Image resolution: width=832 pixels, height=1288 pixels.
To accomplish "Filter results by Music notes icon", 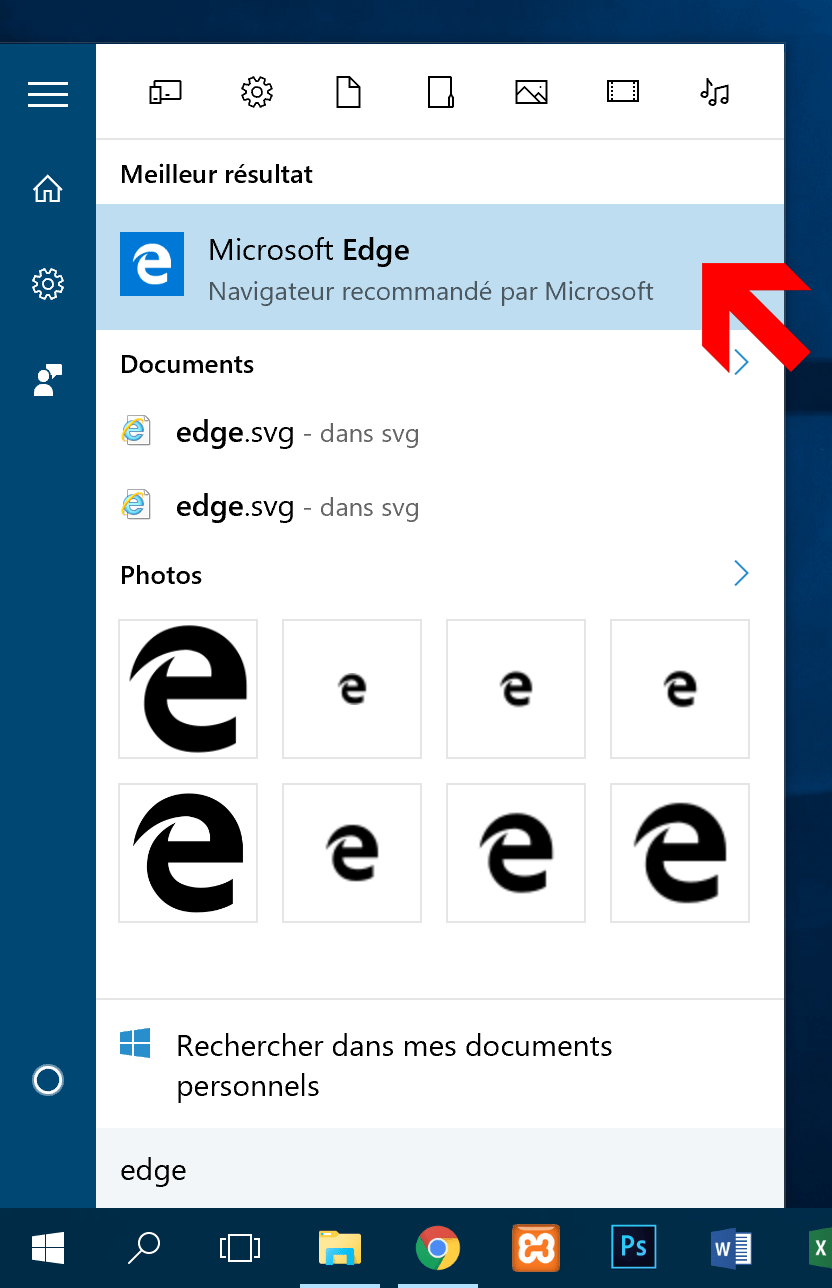I will 714,93.
